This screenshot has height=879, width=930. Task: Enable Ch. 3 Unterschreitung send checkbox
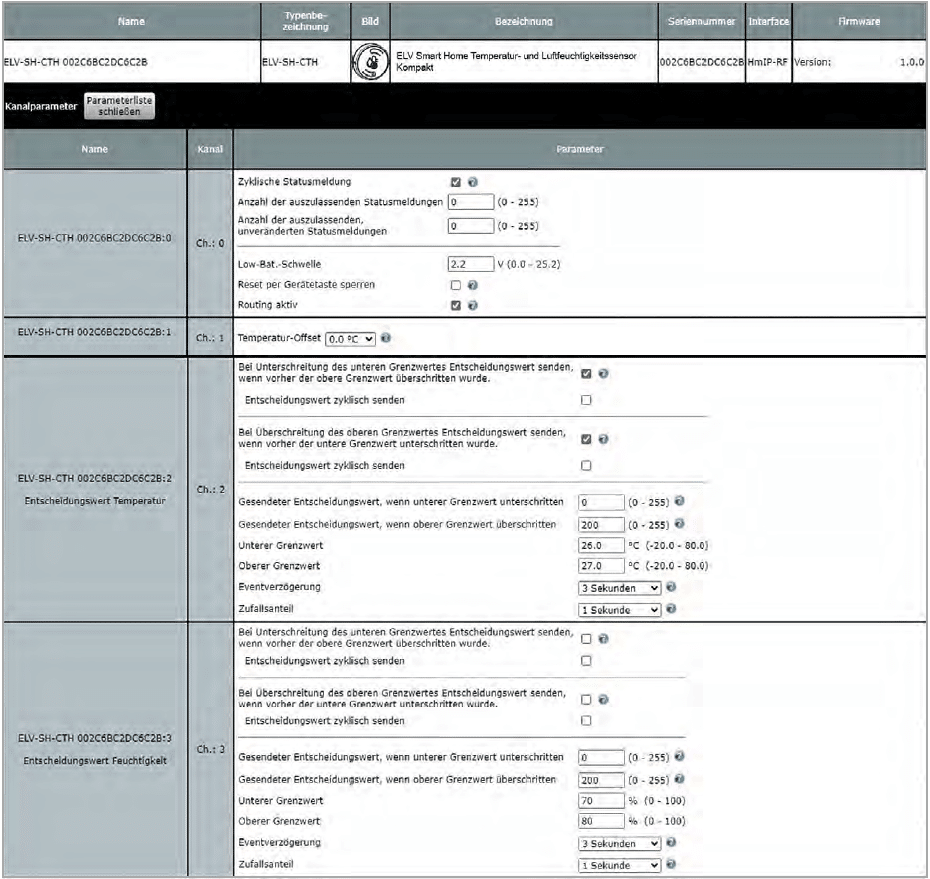click(586, 639)
